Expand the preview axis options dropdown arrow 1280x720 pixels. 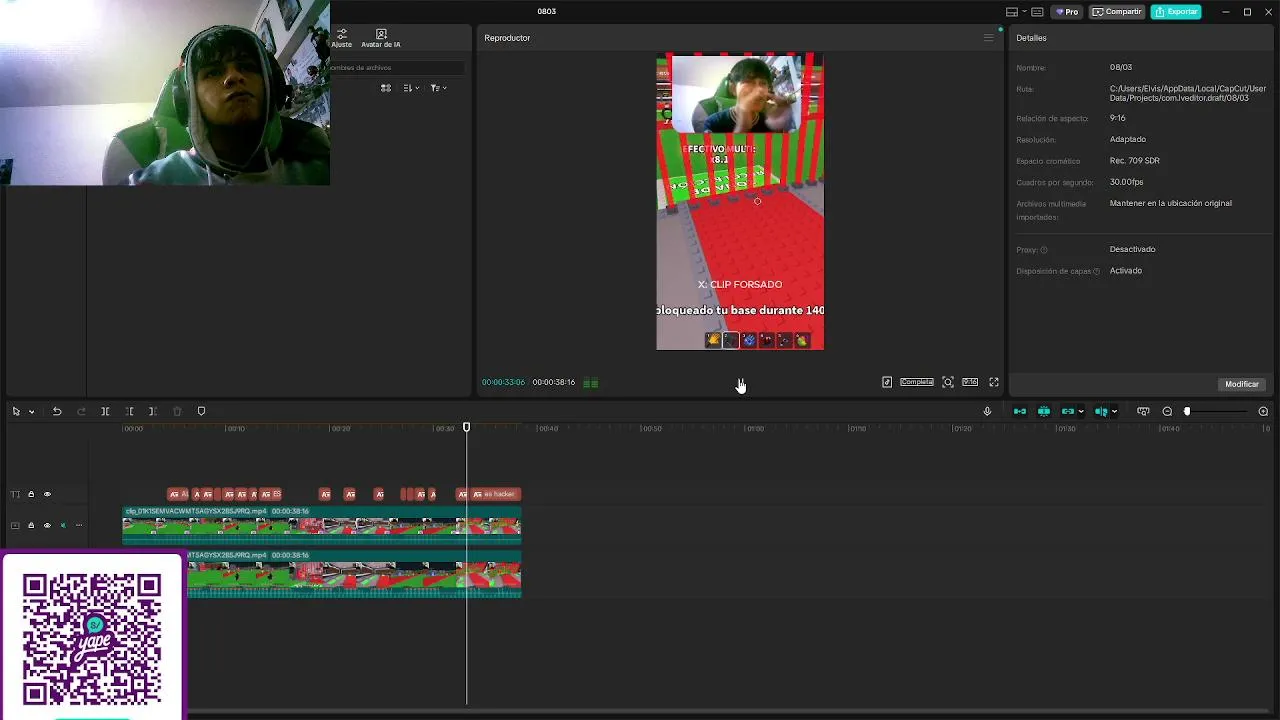click(x=1114, y=411)
